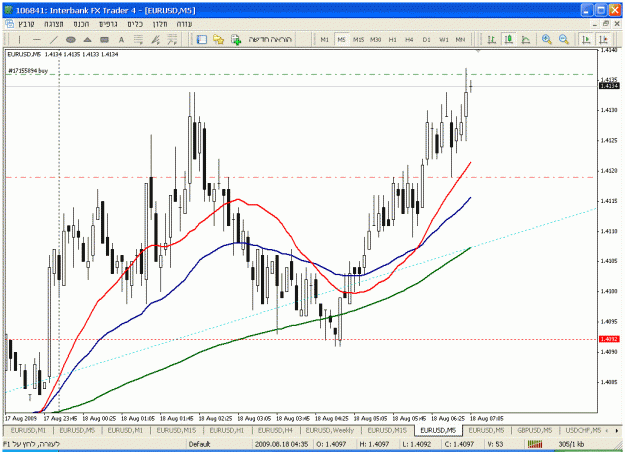Screen dimensions: 625x452
Task: Open the Navigator star-folder icon
Action: [x=218, y=39]
